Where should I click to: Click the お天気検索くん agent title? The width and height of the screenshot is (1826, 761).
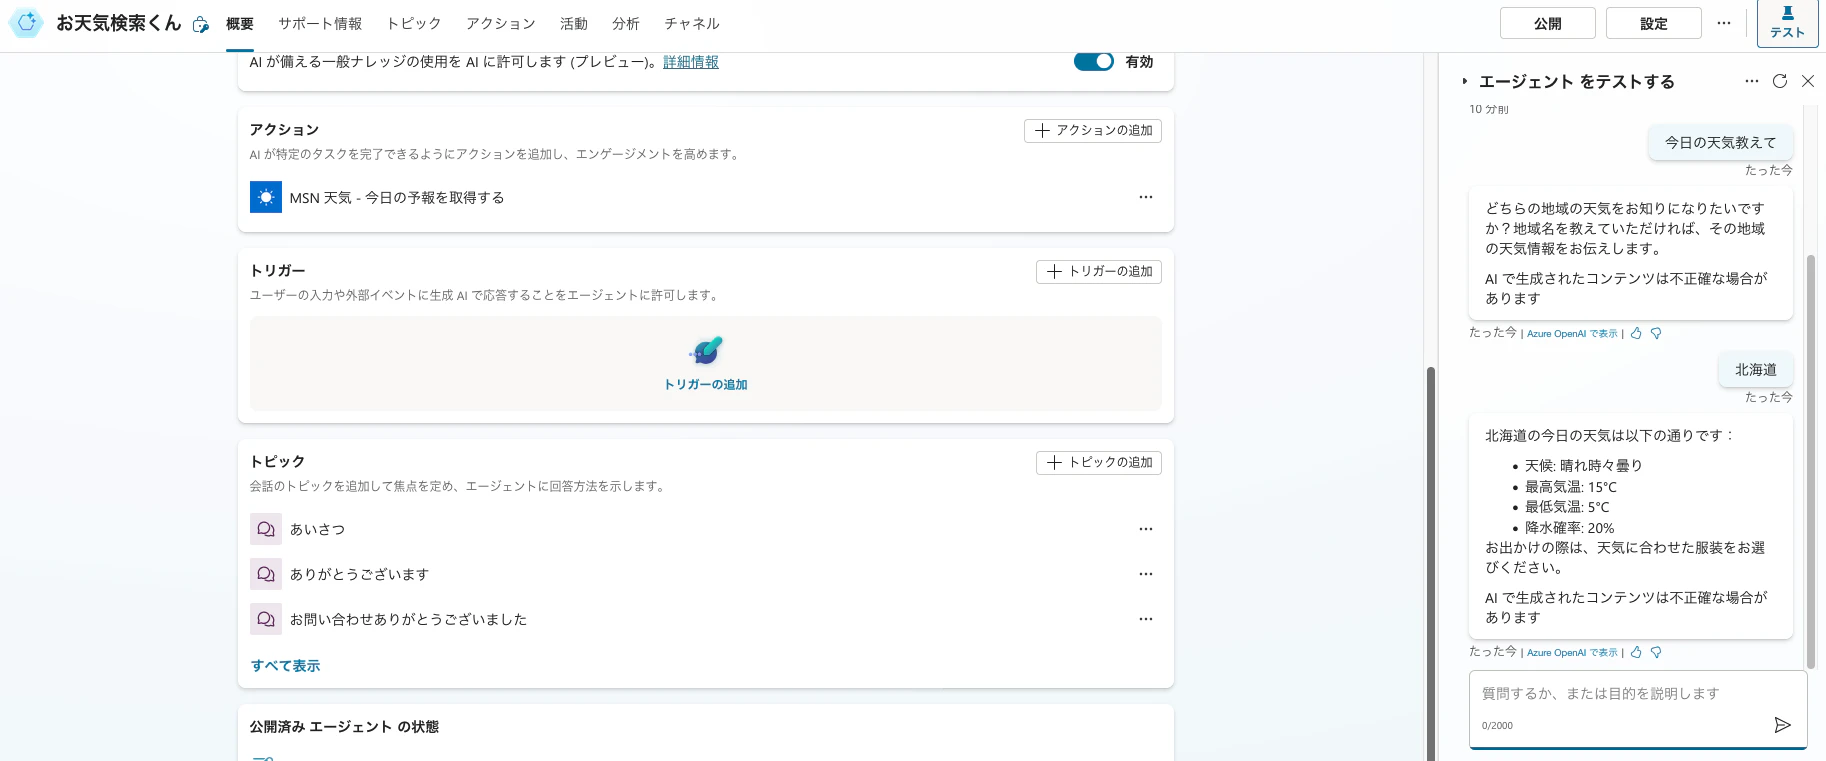119,23
